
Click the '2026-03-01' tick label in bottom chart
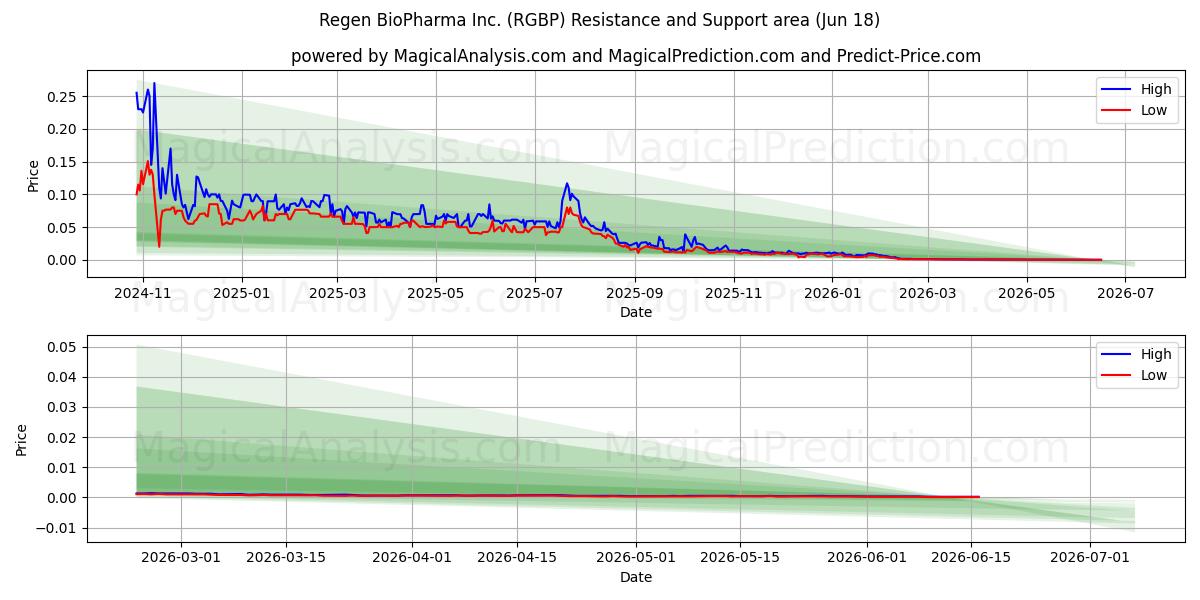pyautogui.click(x=181, y=558)
